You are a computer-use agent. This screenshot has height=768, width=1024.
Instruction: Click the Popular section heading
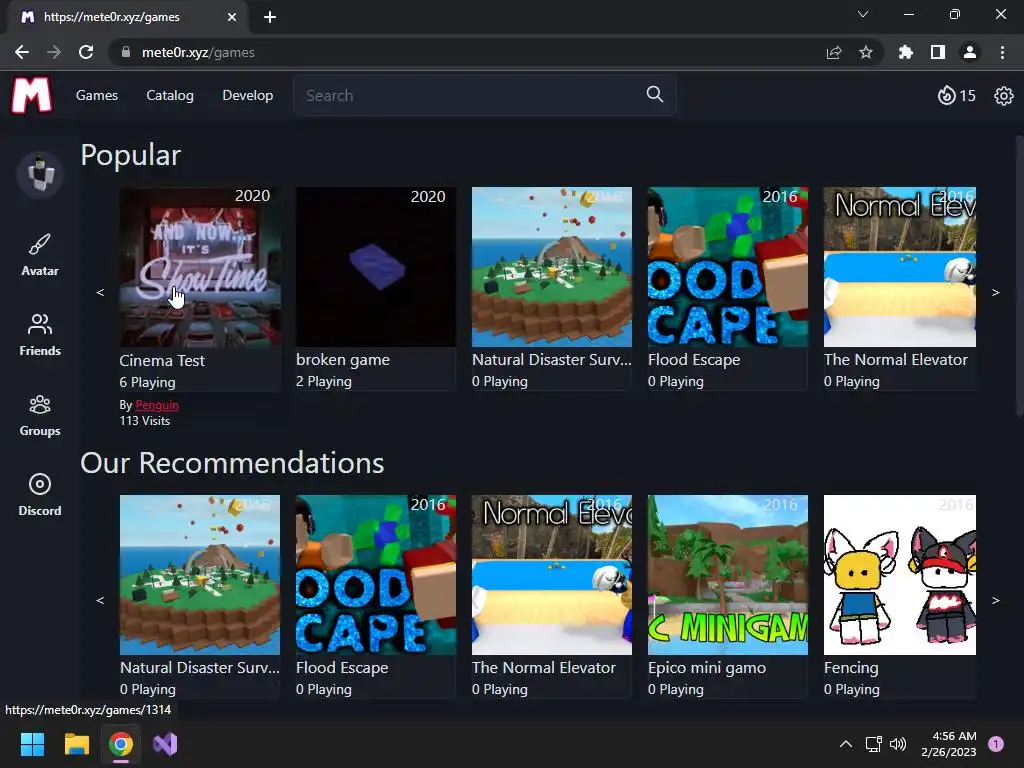click(x=131, y=155)
